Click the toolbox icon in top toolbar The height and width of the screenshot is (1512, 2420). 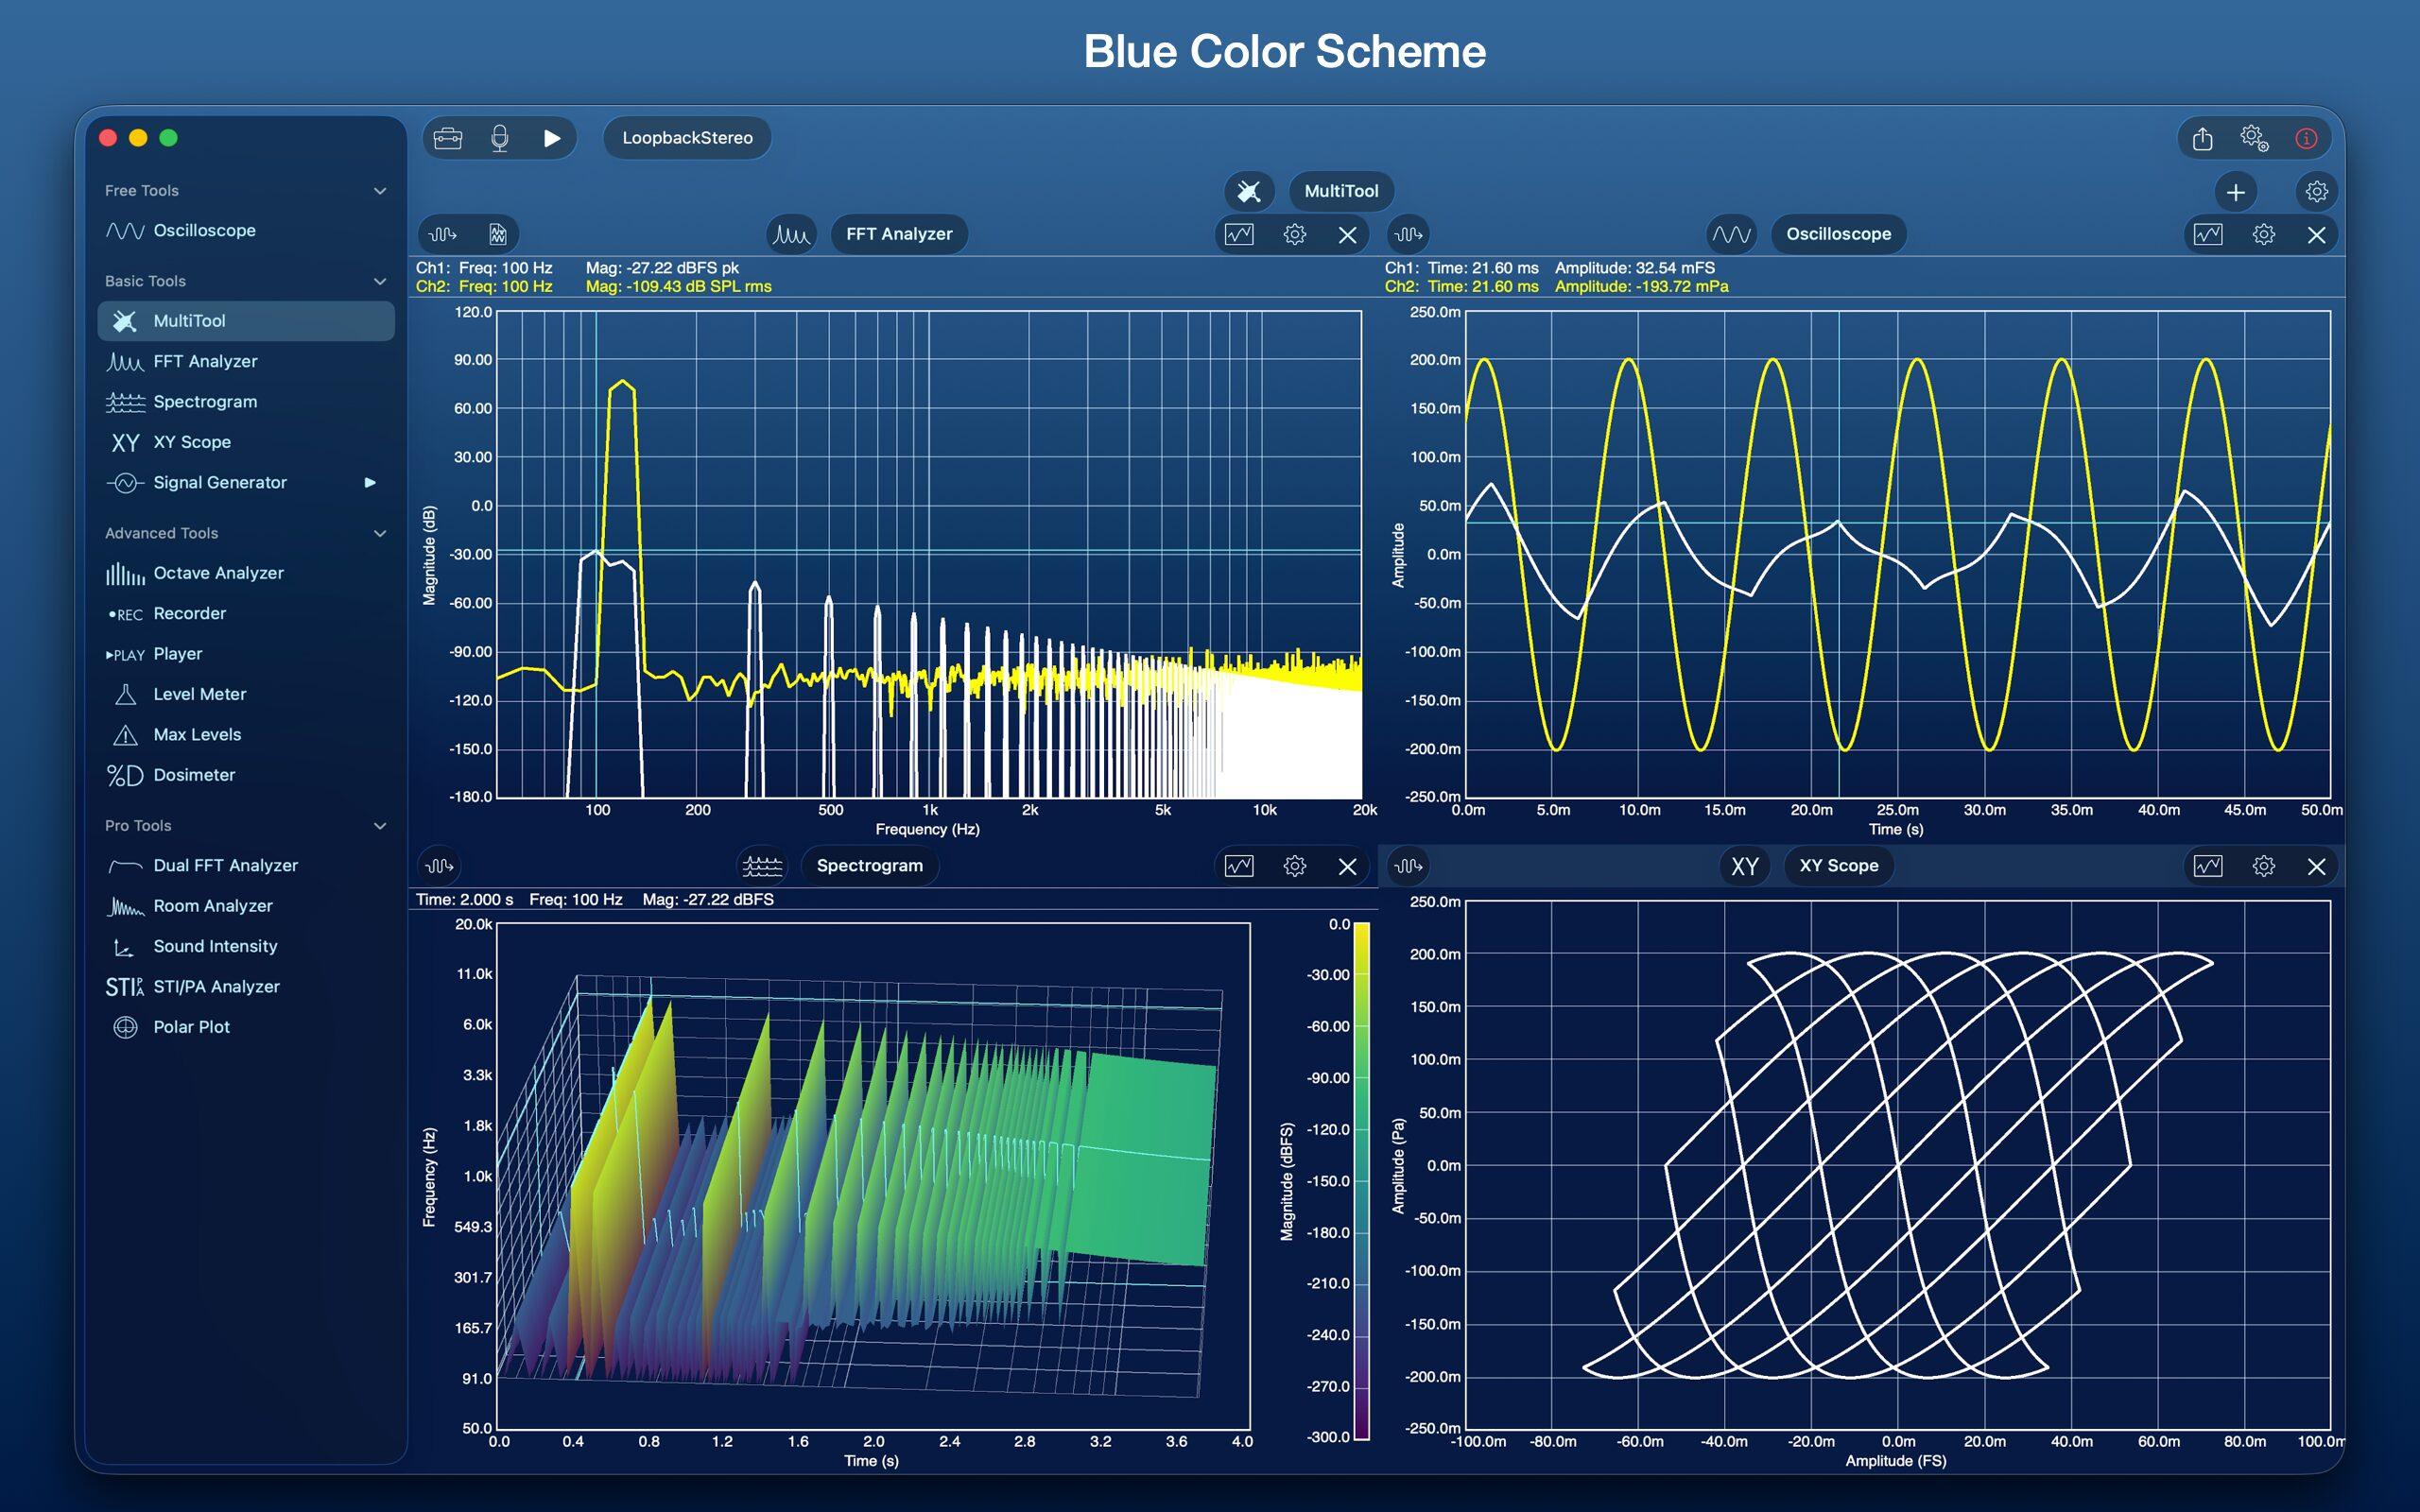coord(448,138)
